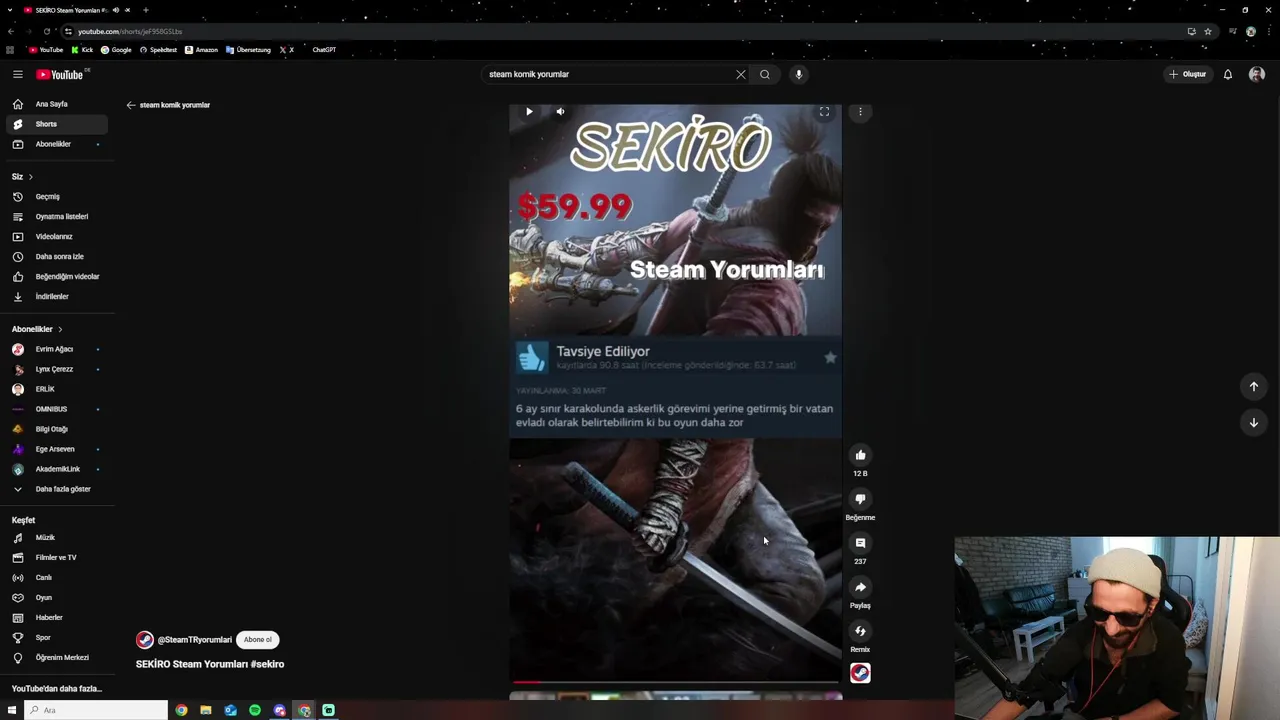Open the OMNIBUS subscription
This screenshot has height=720, width=1280.
pos(55,409)
